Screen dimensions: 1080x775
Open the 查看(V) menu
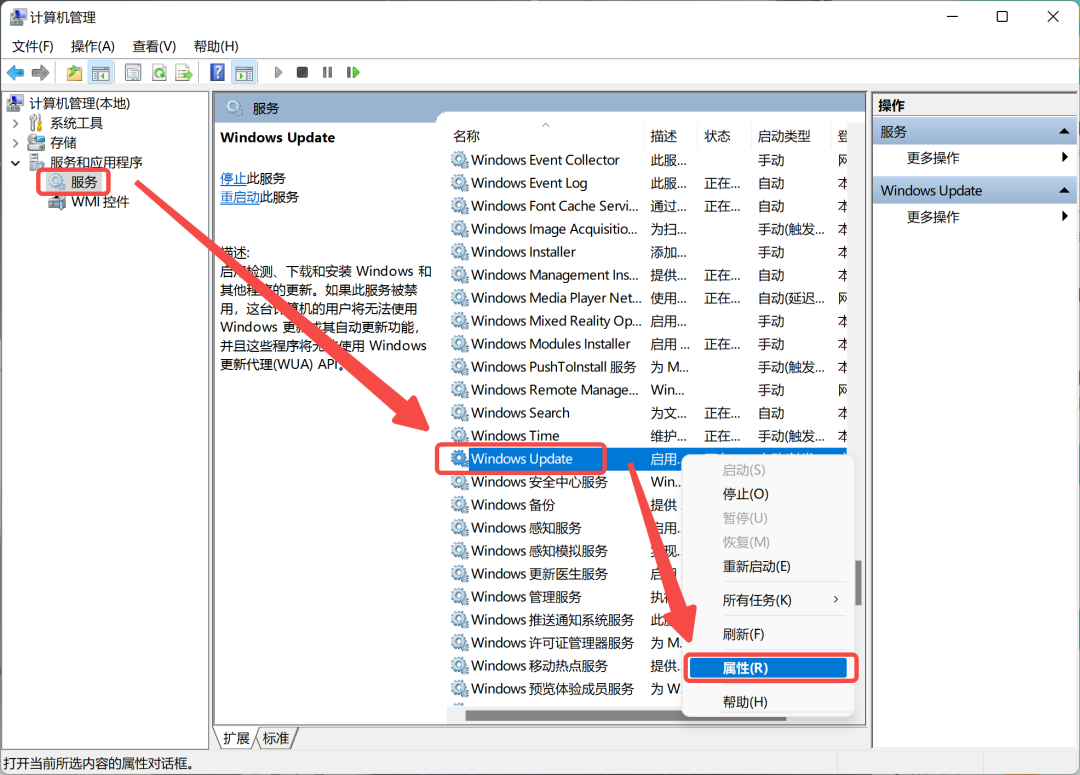pos(154,46)
